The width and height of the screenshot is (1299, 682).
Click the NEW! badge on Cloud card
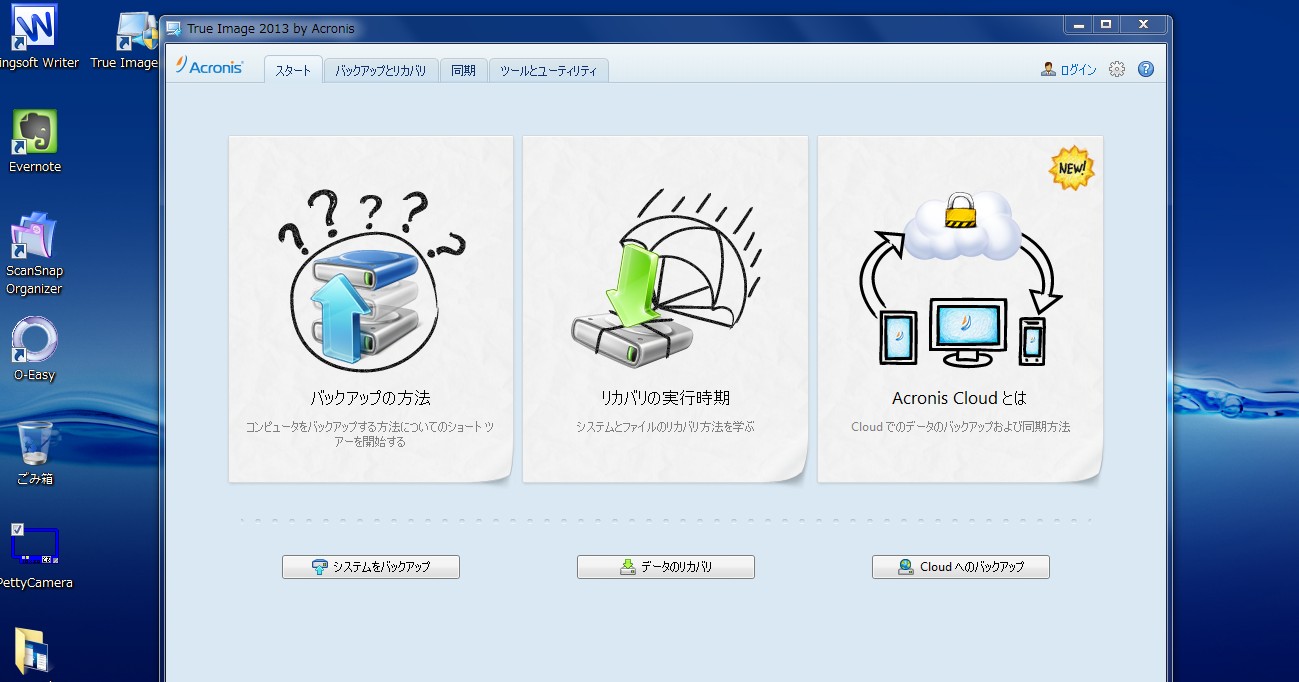coord(1071,168)
